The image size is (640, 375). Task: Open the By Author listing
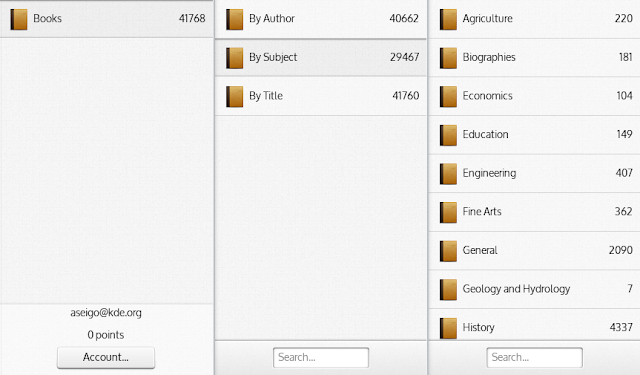click(321, 19)
